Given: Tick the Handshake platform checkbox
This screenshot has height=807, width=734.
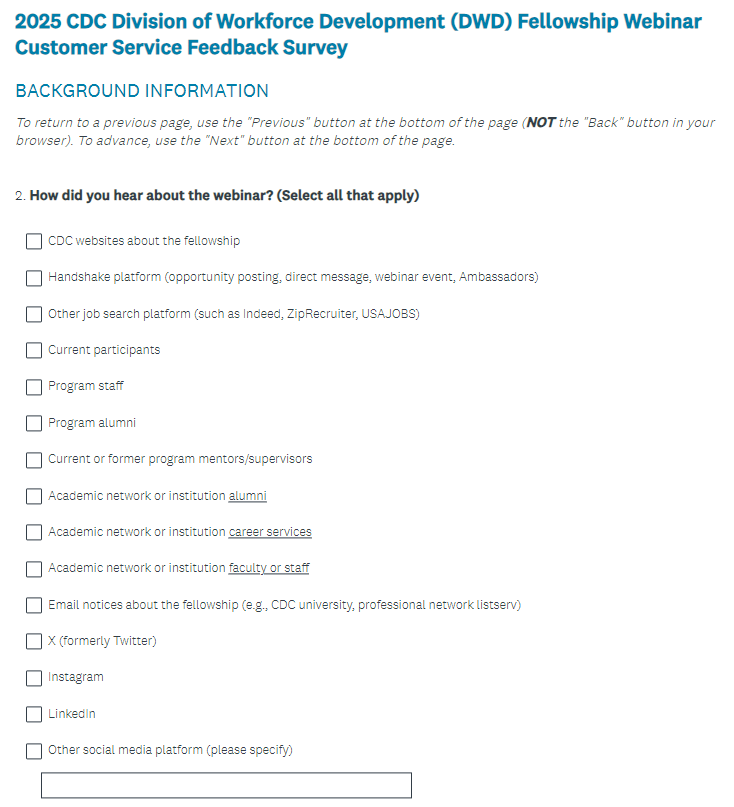Looking at the screenshot, I should (34, 277).
